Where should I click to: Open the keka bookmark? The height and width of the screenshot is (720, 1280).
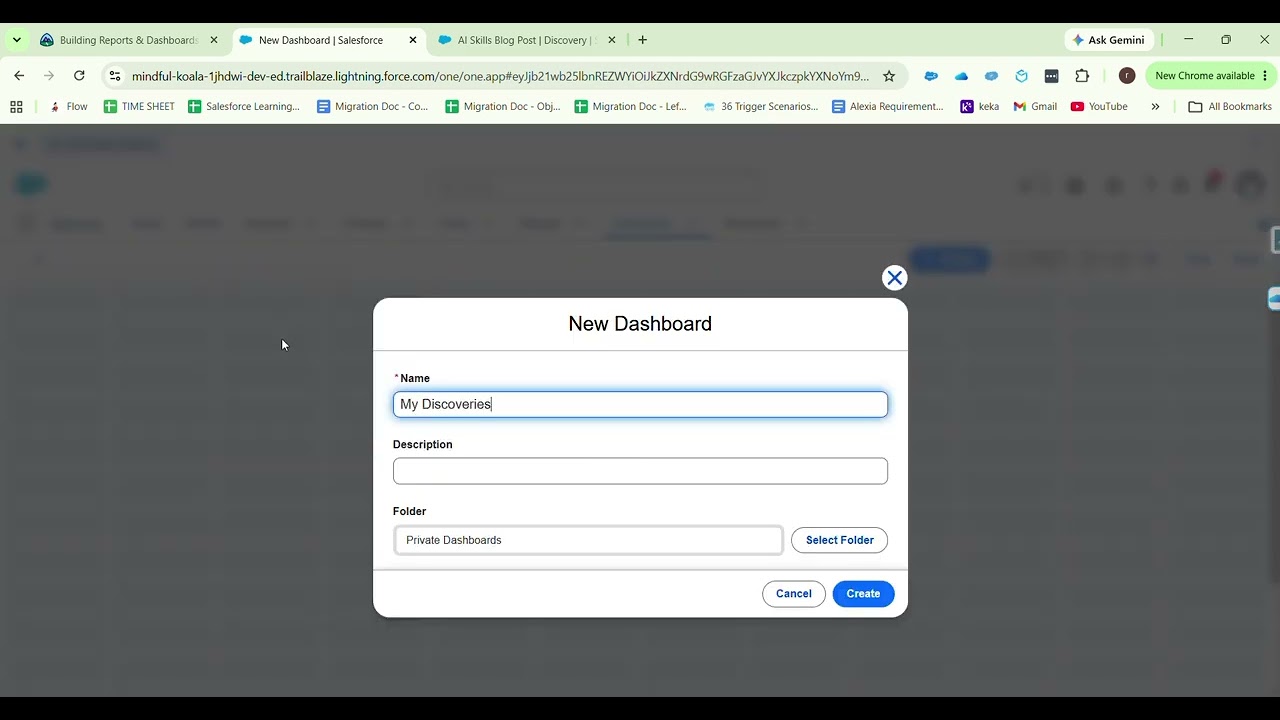[x=980, y=106]
